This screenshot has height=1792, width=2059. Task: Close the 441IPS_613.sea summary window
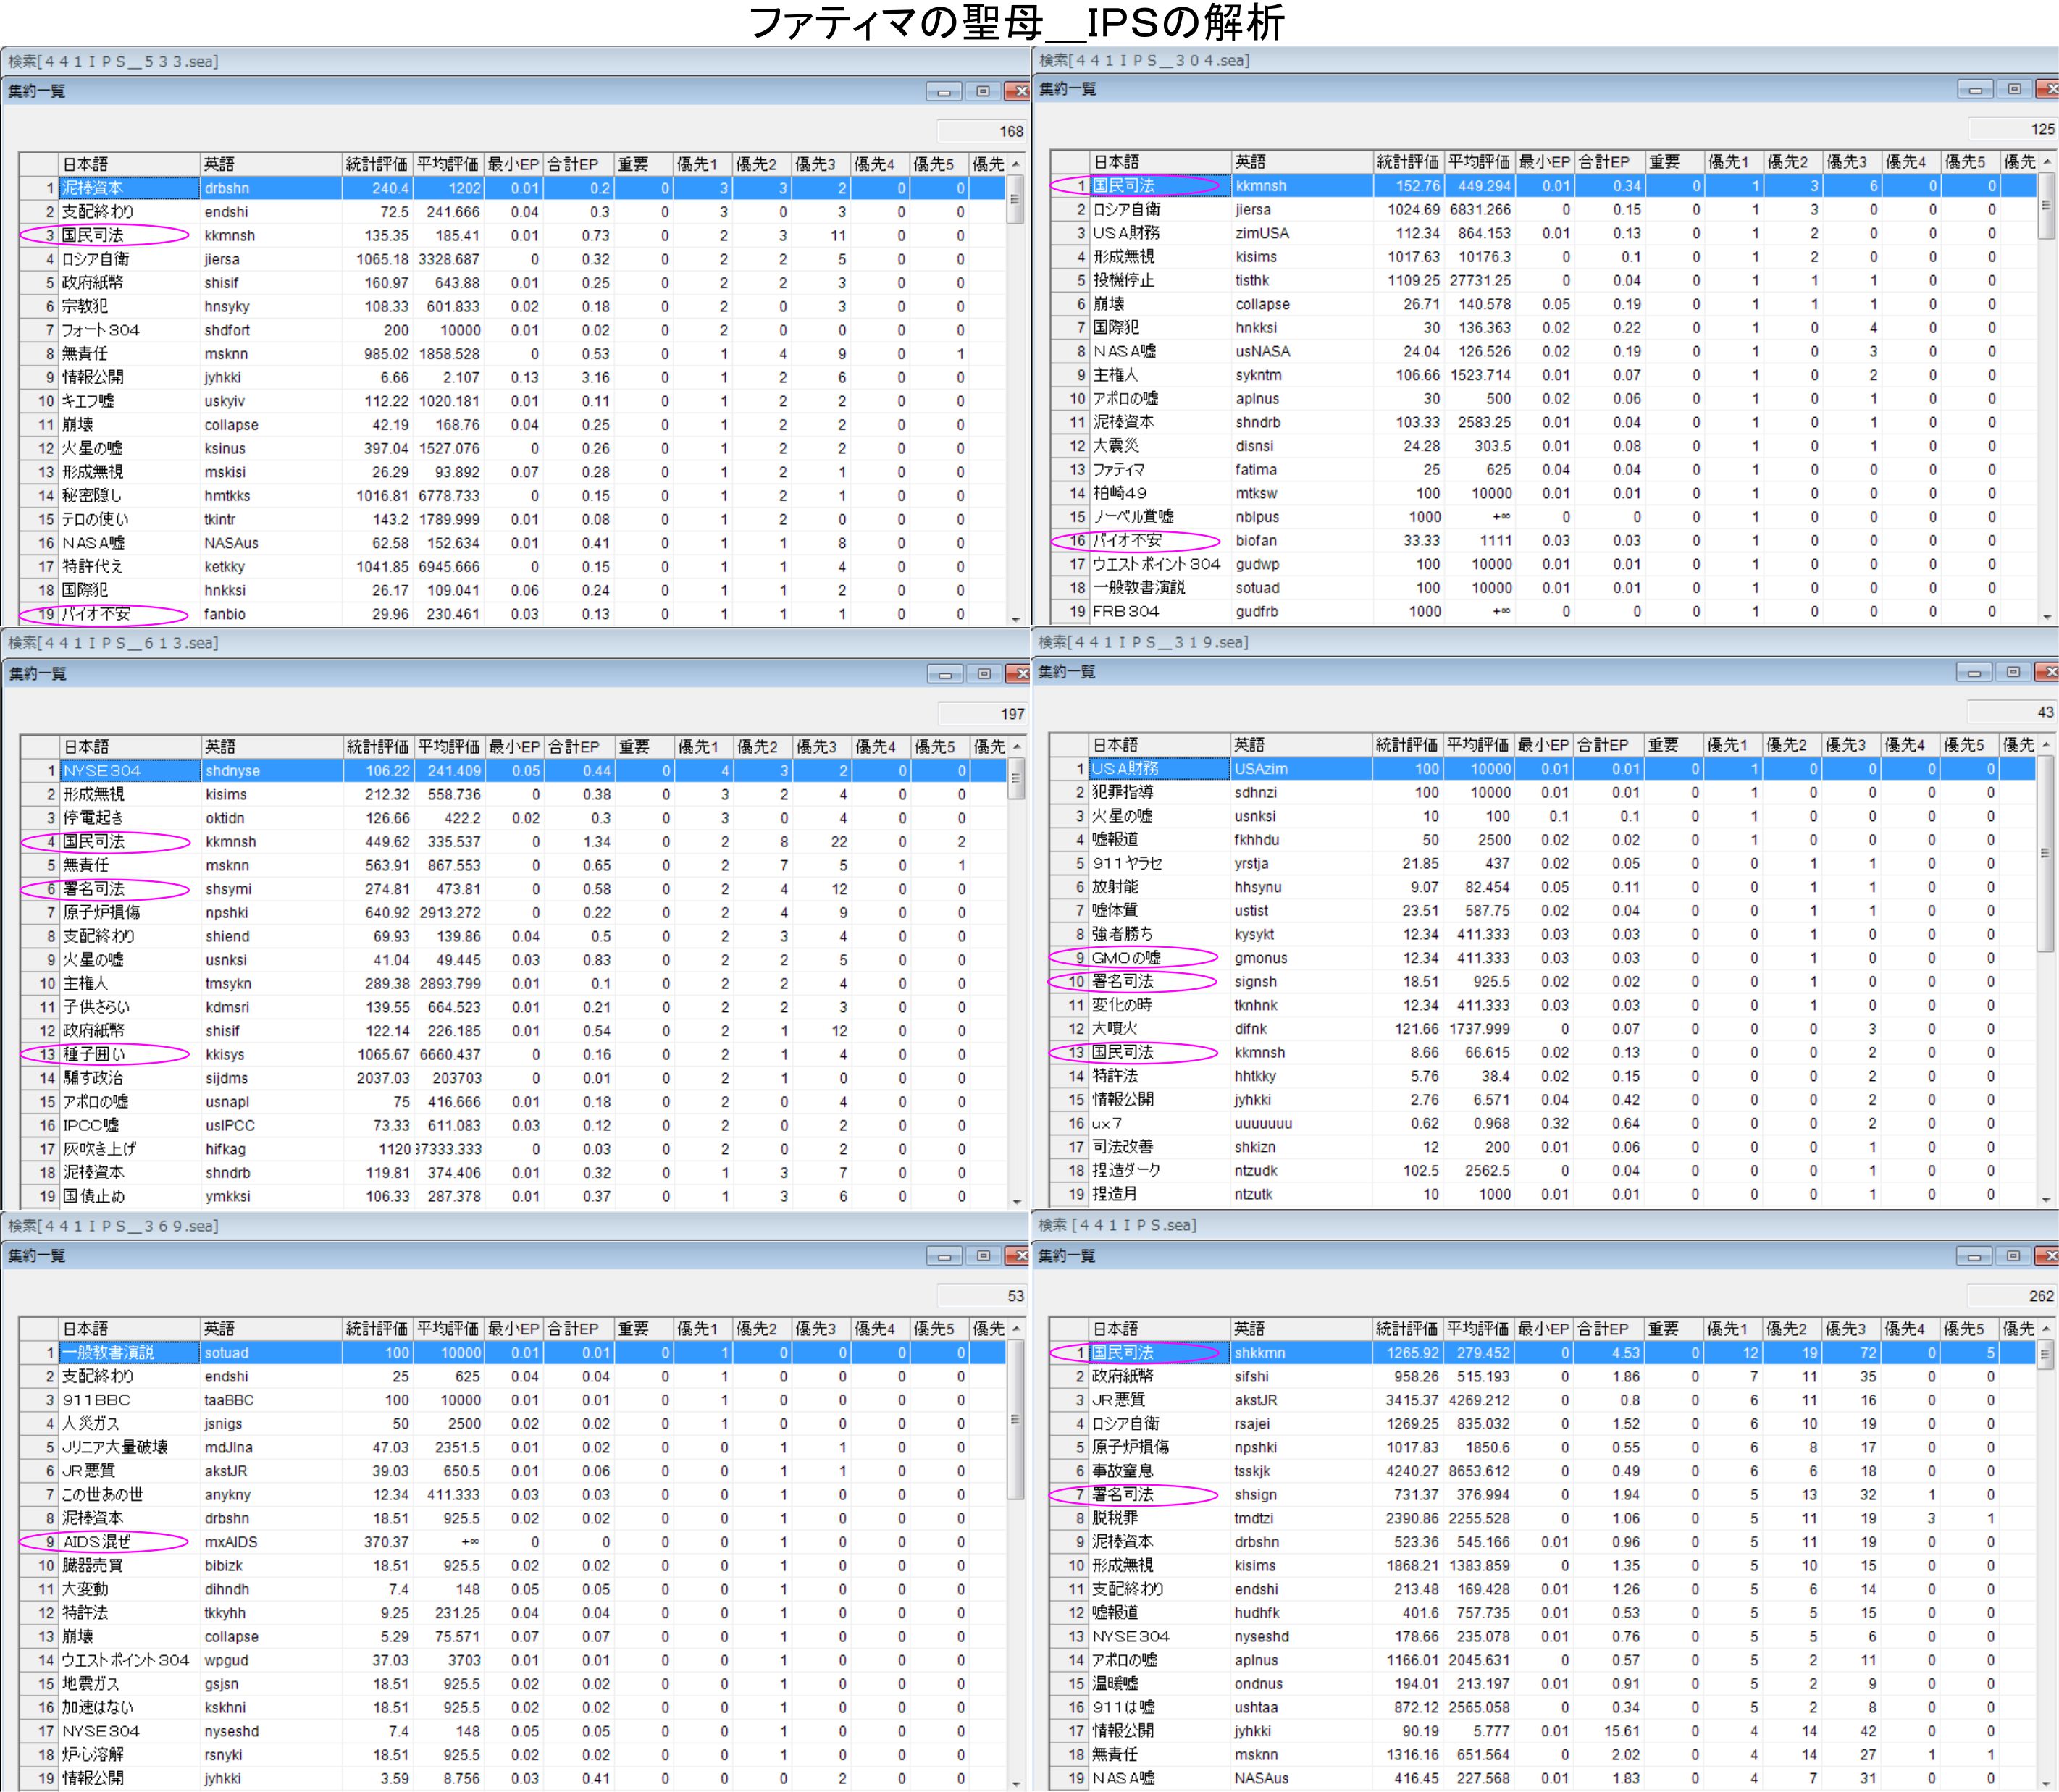(1019, 674)
